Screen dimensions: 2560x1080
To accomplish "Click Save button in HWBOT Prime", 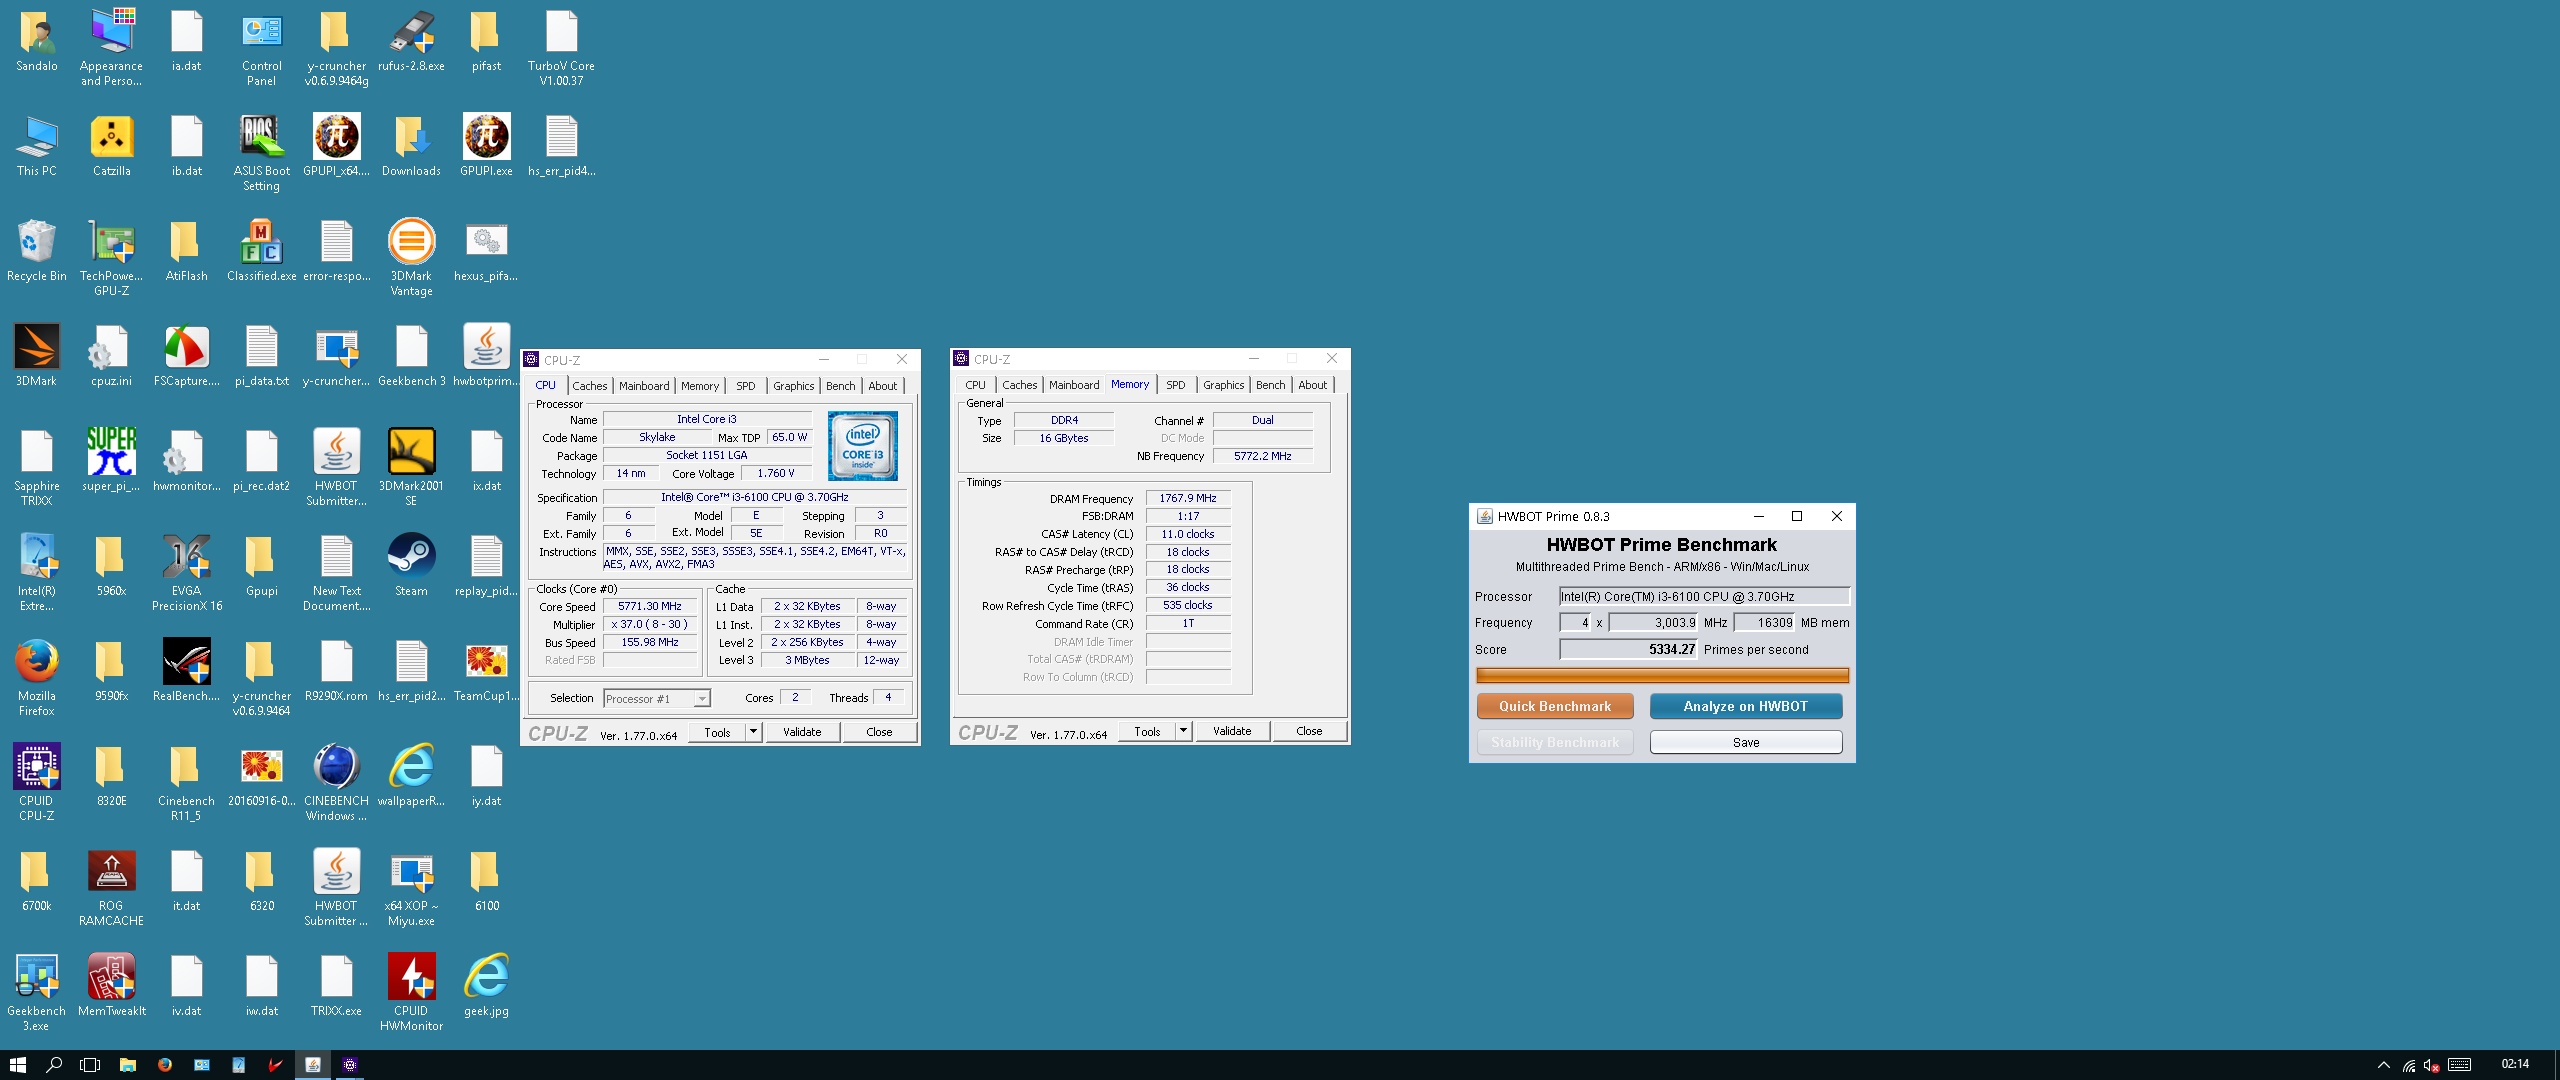I will (x=1746, y=742).
